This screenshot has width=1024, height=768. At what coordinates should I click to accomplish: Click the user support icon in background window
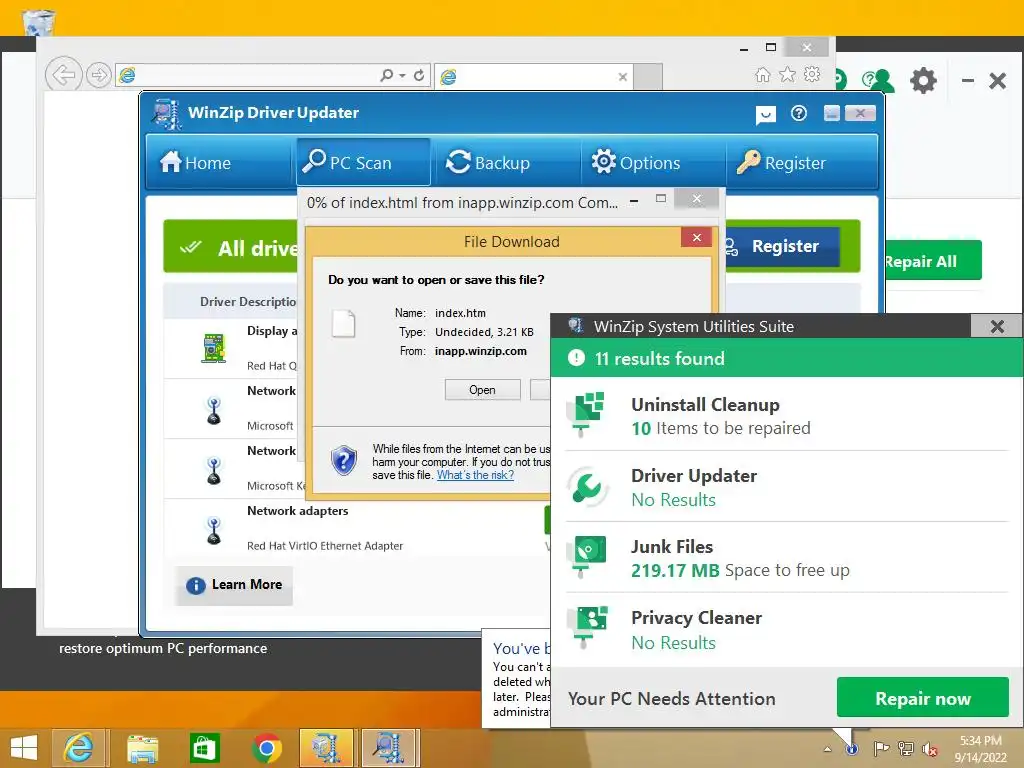coord(878,80)
